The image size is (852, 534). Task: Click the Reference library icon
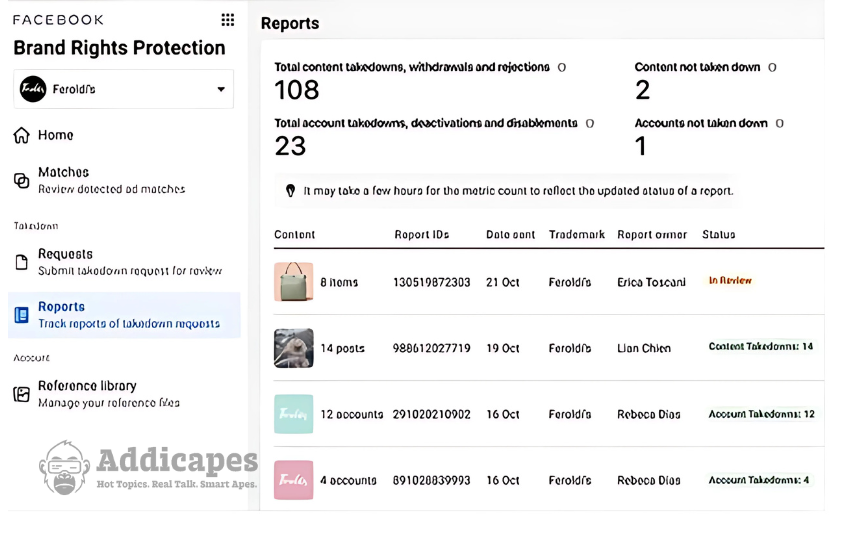[22, 394]
